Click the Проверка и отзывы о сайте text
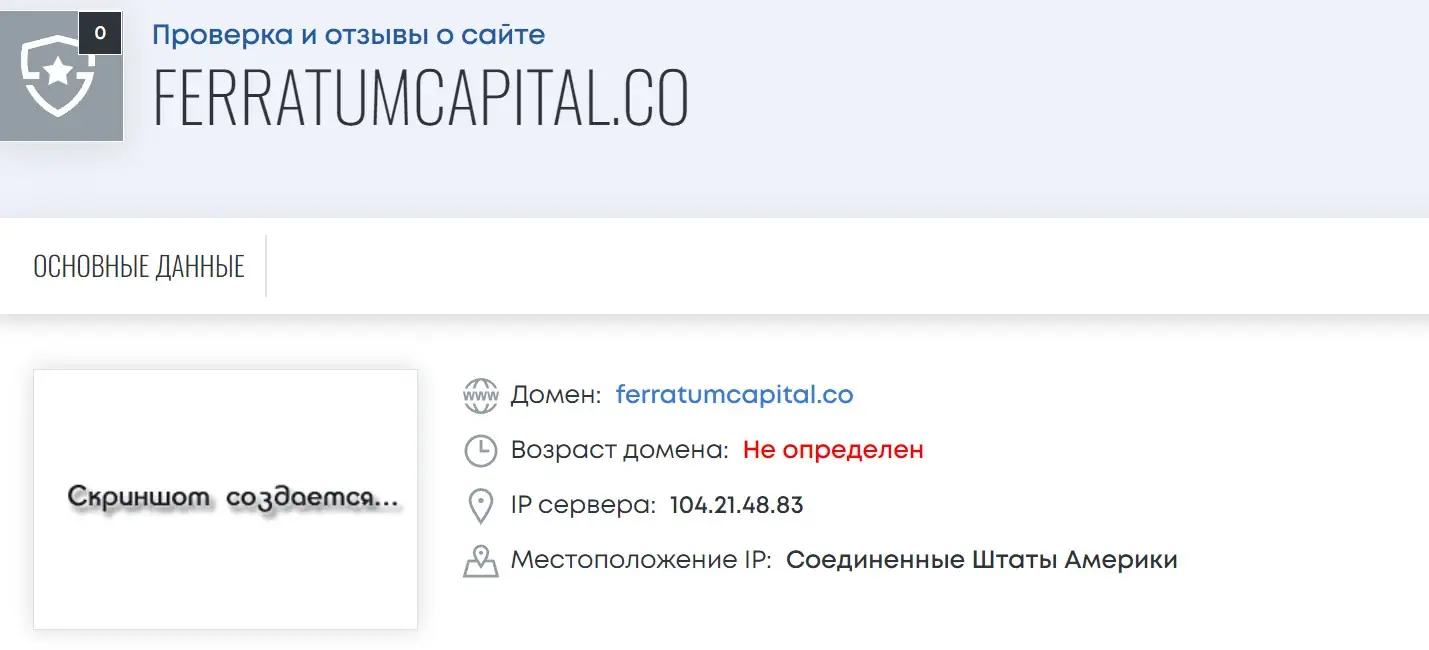The image size is (1429, 650). [x=349, y=35]
